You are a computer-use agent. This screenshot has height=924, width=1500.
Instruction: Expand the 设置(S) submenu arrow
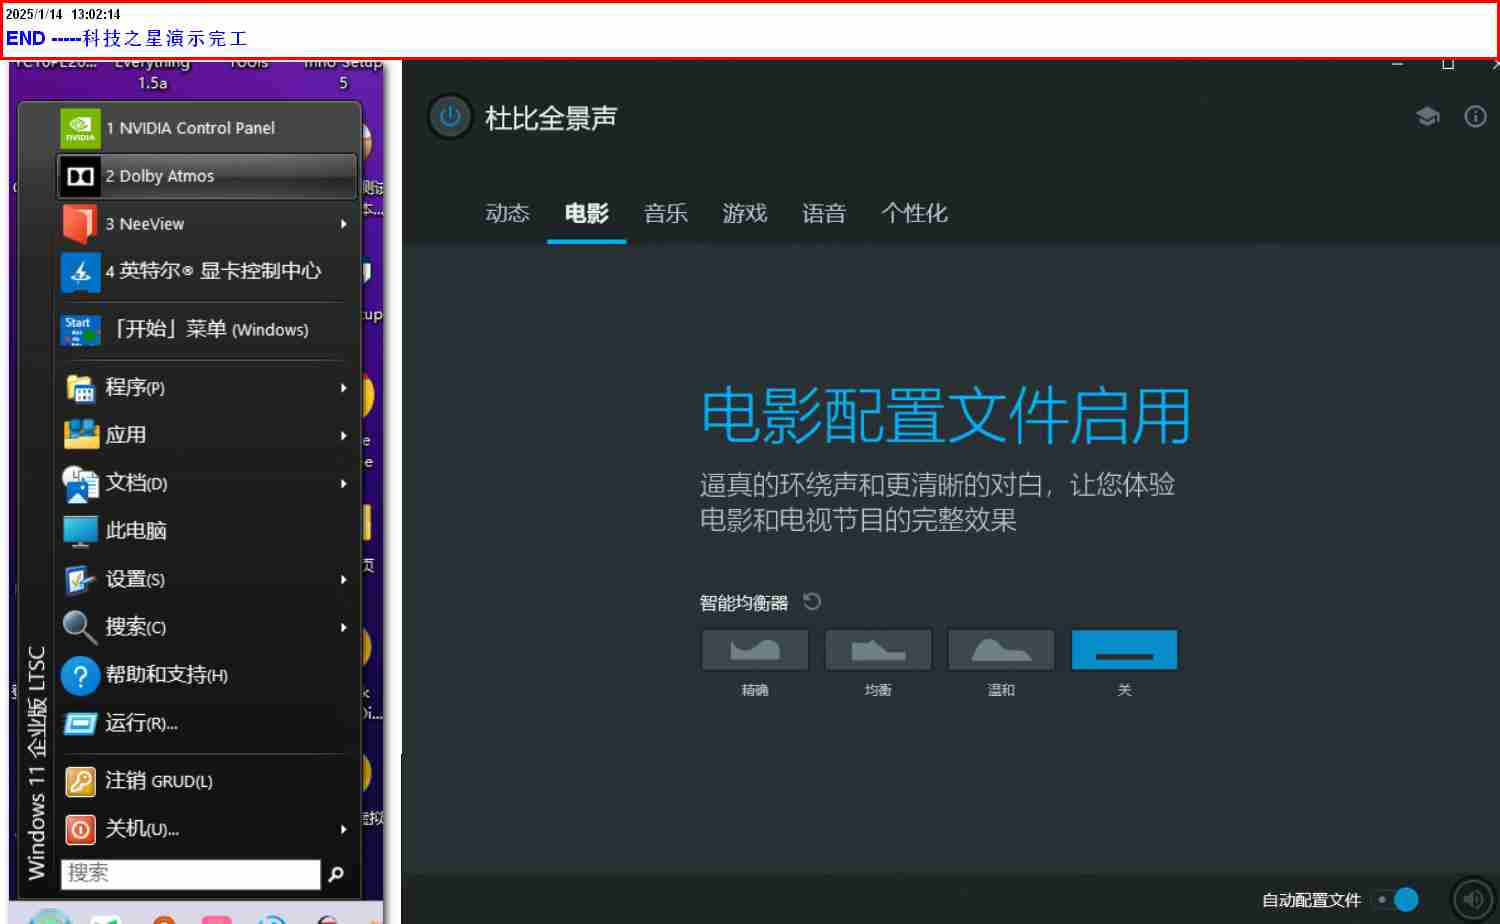tap(344, 580)
